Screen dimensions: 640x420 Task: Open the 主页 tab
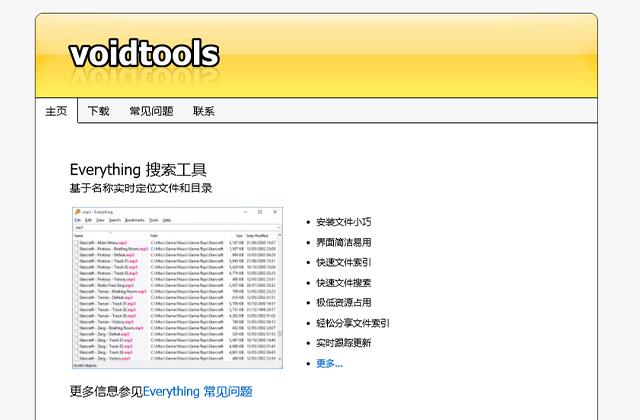click(56, 111)
